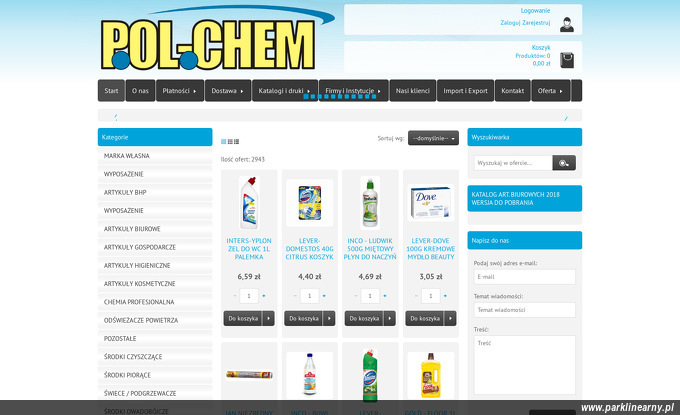Screen dimensions: 680x415
Task: Click quantity field for Inco Ludwik 500g
Action: pyautogui.click(x=370, y=296)
